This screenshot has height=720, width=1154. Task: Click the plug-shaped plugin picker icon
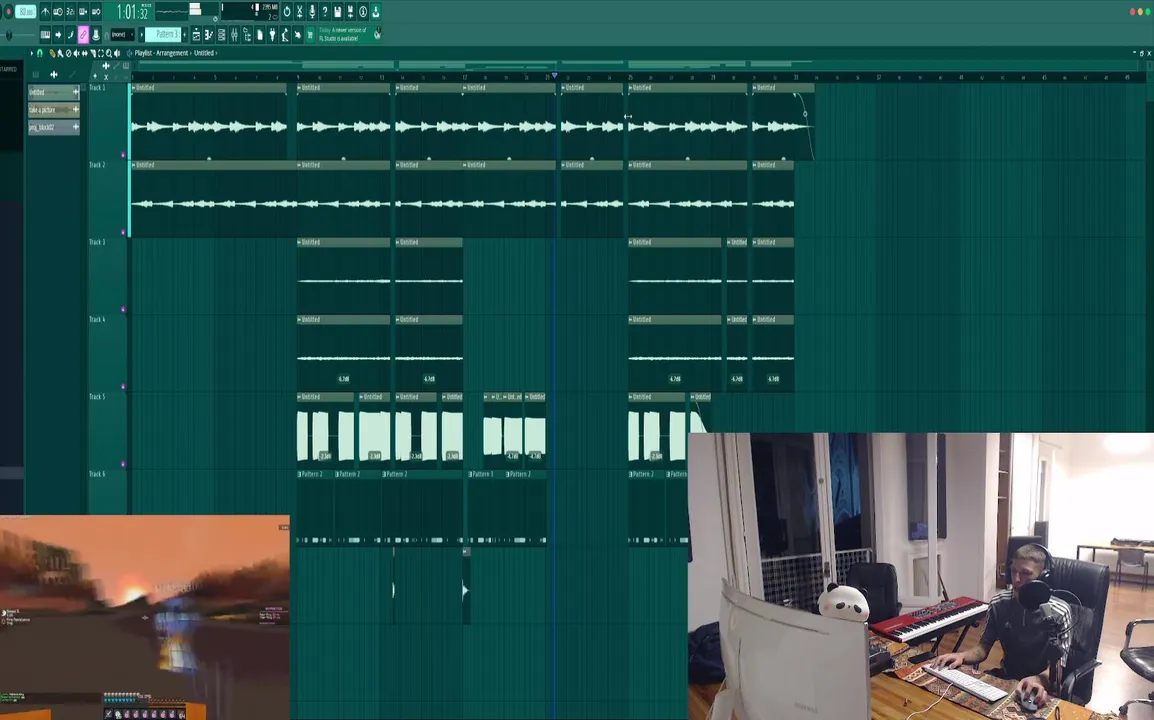(x=272, y=35)
